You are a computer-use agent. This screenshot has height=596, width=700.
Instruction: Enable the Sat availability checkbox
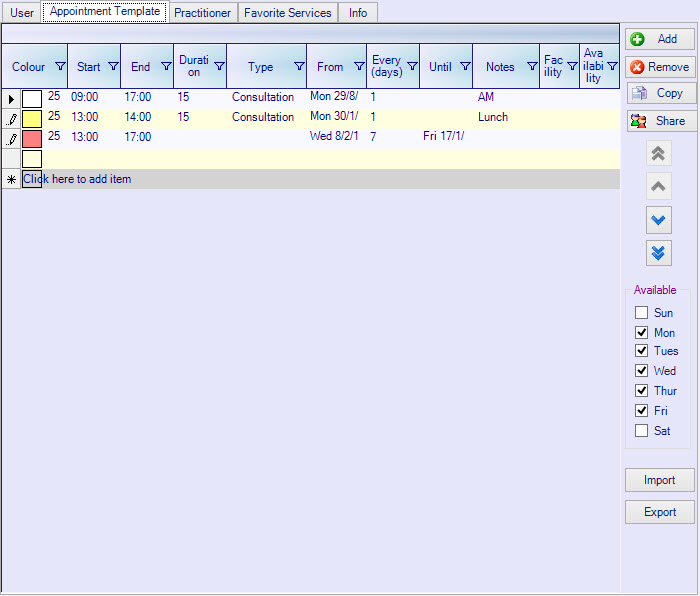642,431
